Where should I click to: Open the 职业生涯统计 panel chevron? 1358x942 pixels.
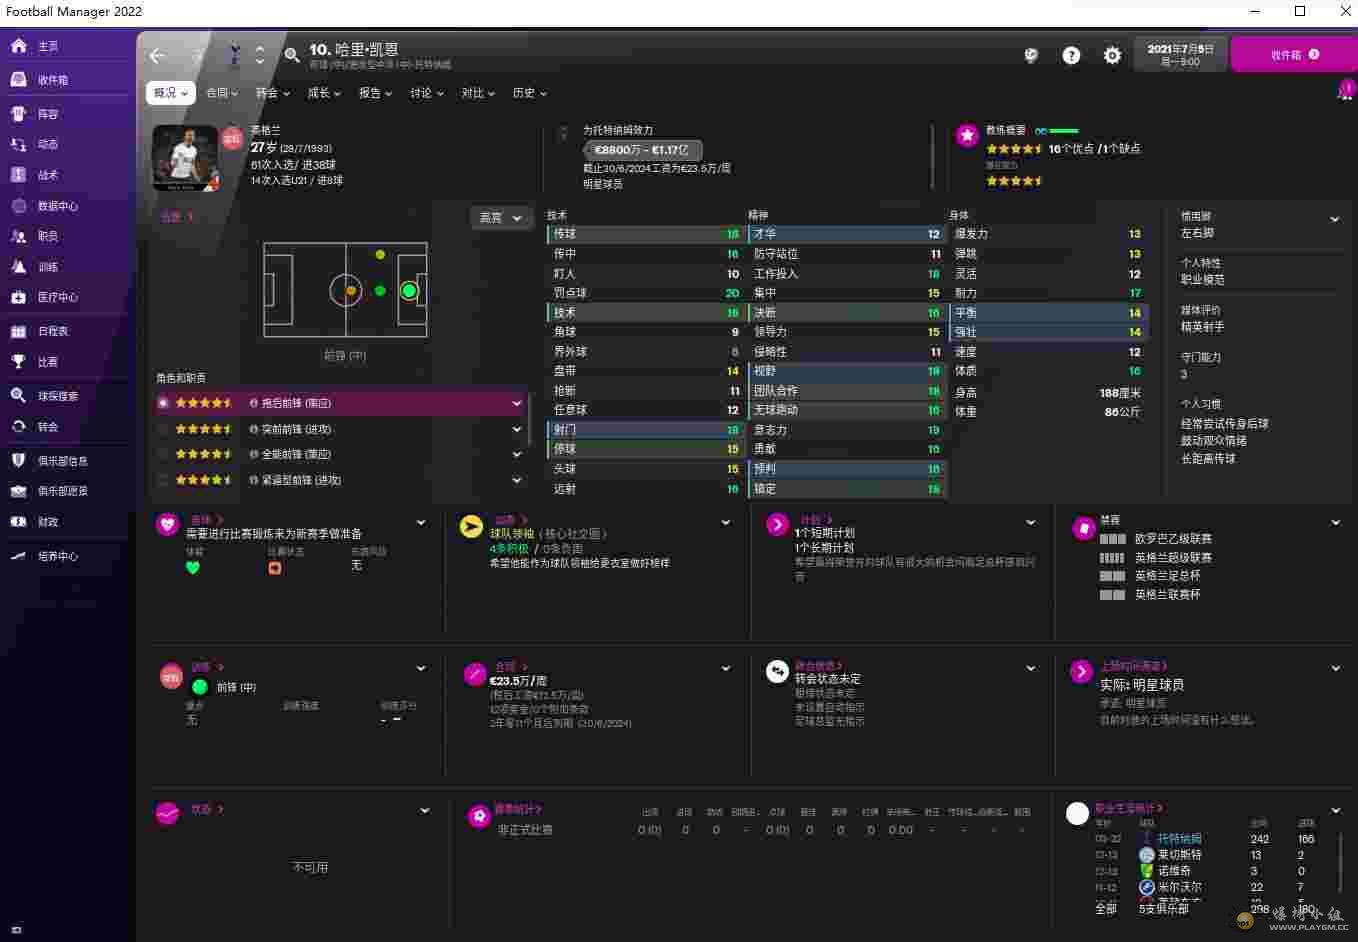tap(1336, 810)
